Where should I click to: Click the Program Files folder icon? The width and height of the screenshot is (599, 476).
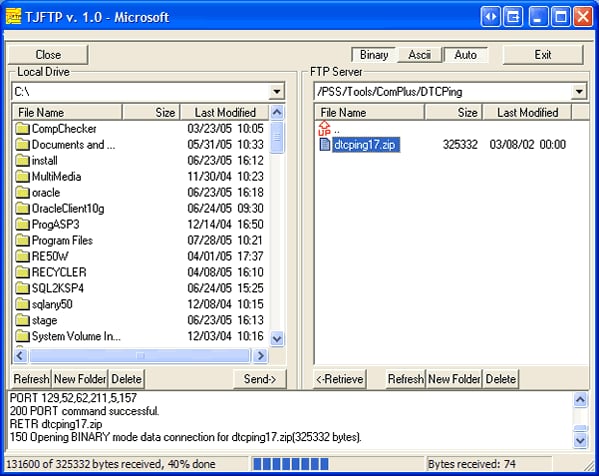click(x=22, y=240)
